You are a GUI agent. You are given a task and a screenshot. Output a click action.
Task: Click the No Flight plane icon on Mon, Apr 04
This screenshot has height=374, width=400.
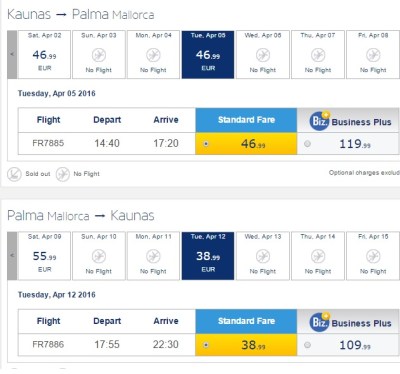pos(153,55)
